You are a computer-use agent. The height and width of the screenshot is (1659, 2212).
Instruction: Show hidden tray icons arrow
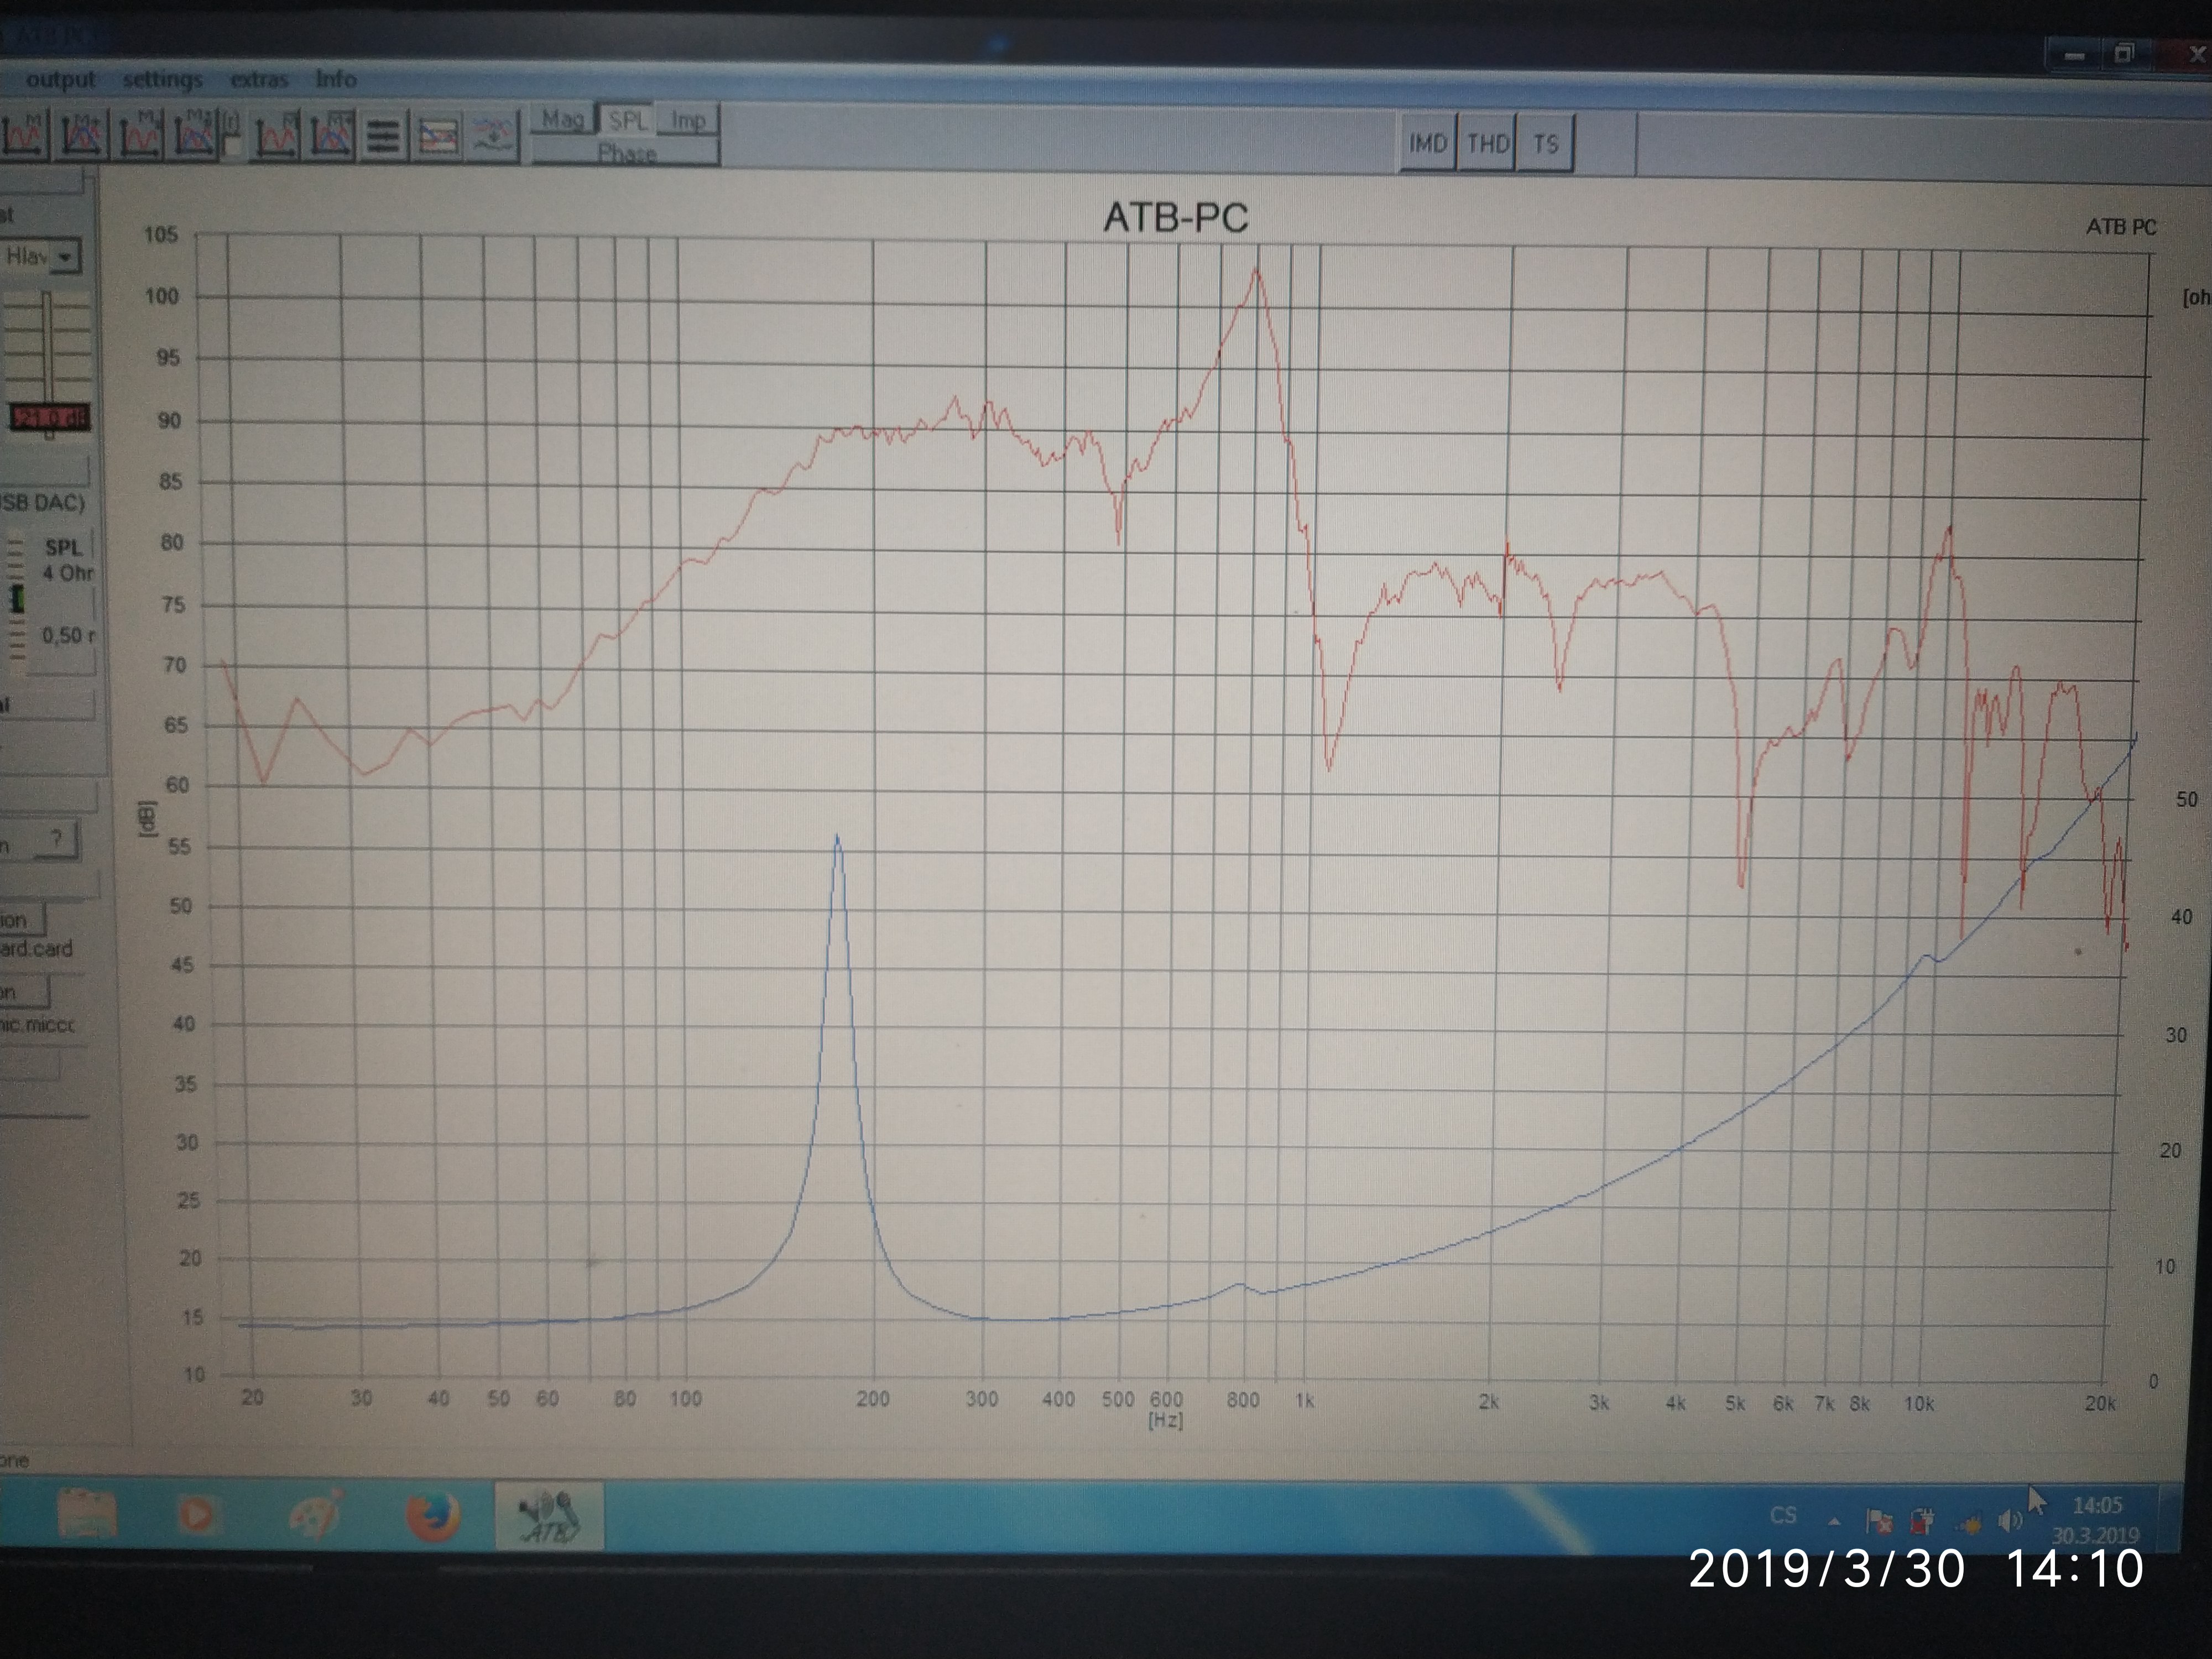click(1834, 1522)
